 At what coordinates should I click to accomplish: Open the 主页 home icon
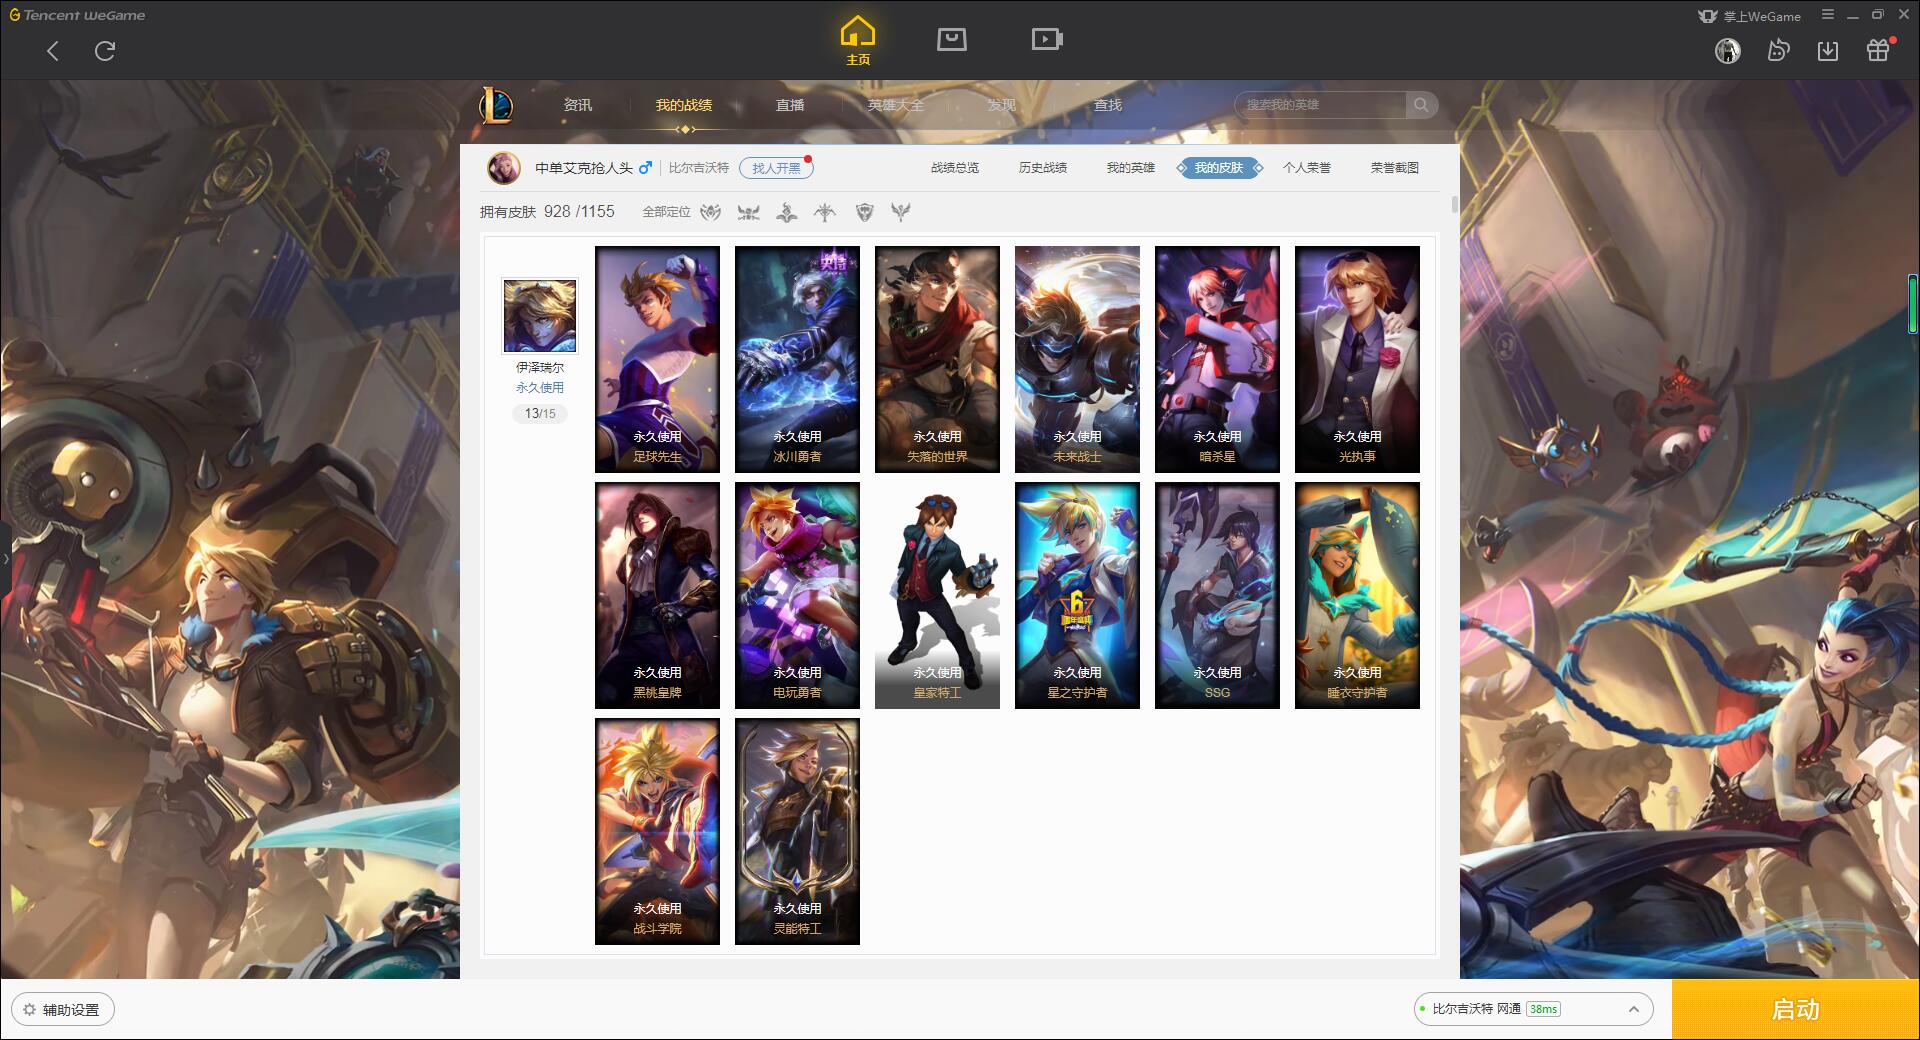pos(858,40)
